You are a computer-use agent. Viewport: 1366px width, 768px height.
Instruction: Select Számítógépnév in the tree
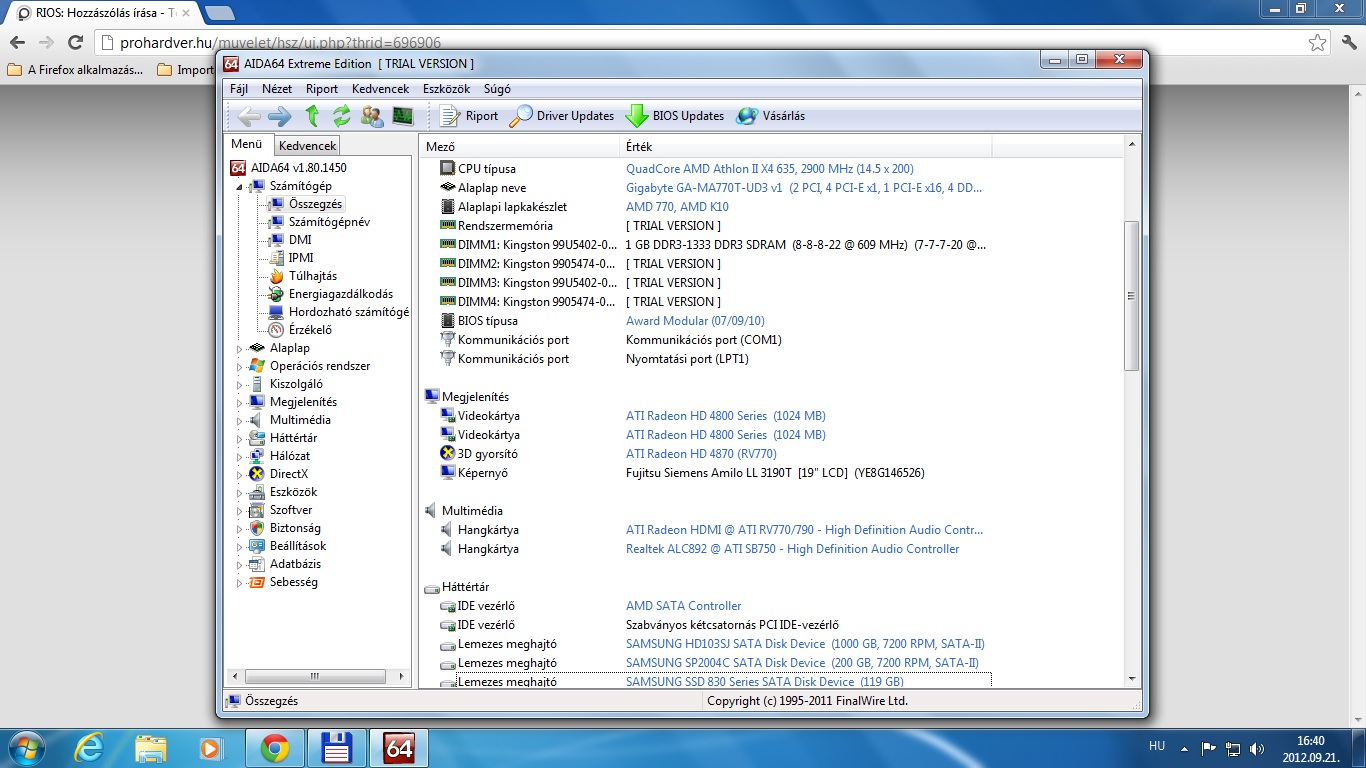(x=329, y=222)
